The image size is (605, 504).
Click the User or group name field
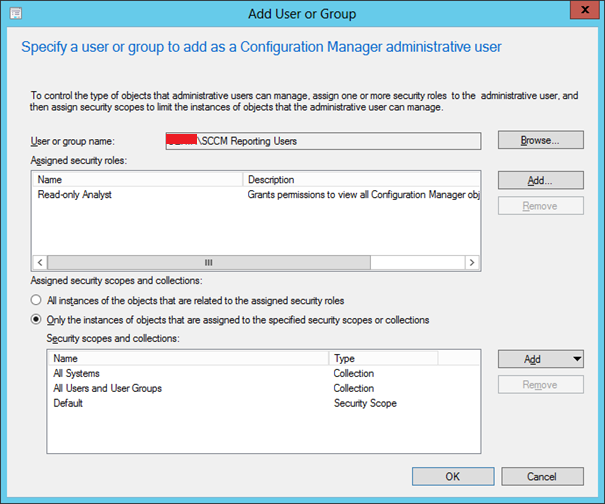tap(323, 141)
